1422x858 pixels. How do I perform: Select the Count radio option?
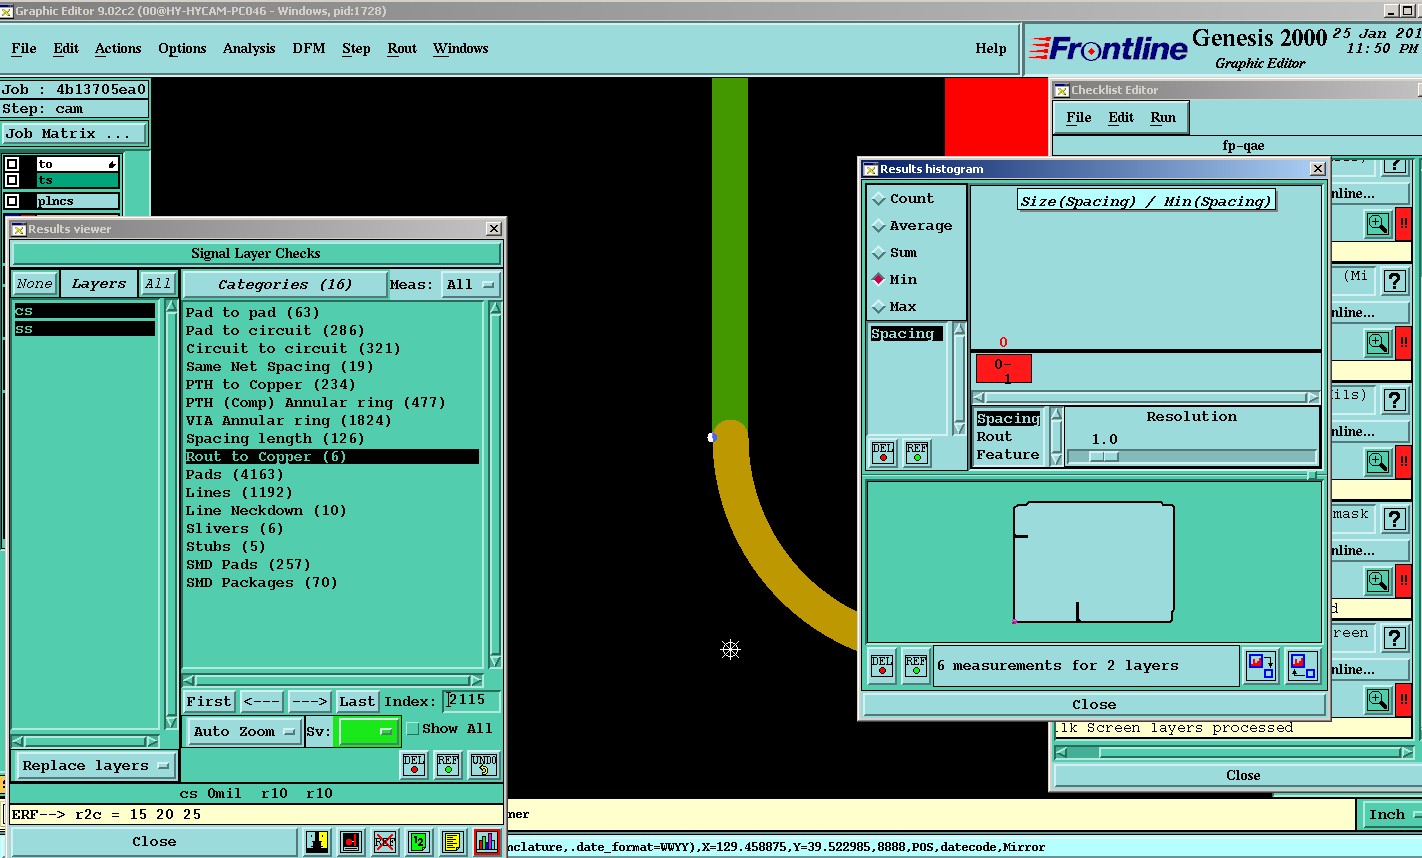point(902,199)
